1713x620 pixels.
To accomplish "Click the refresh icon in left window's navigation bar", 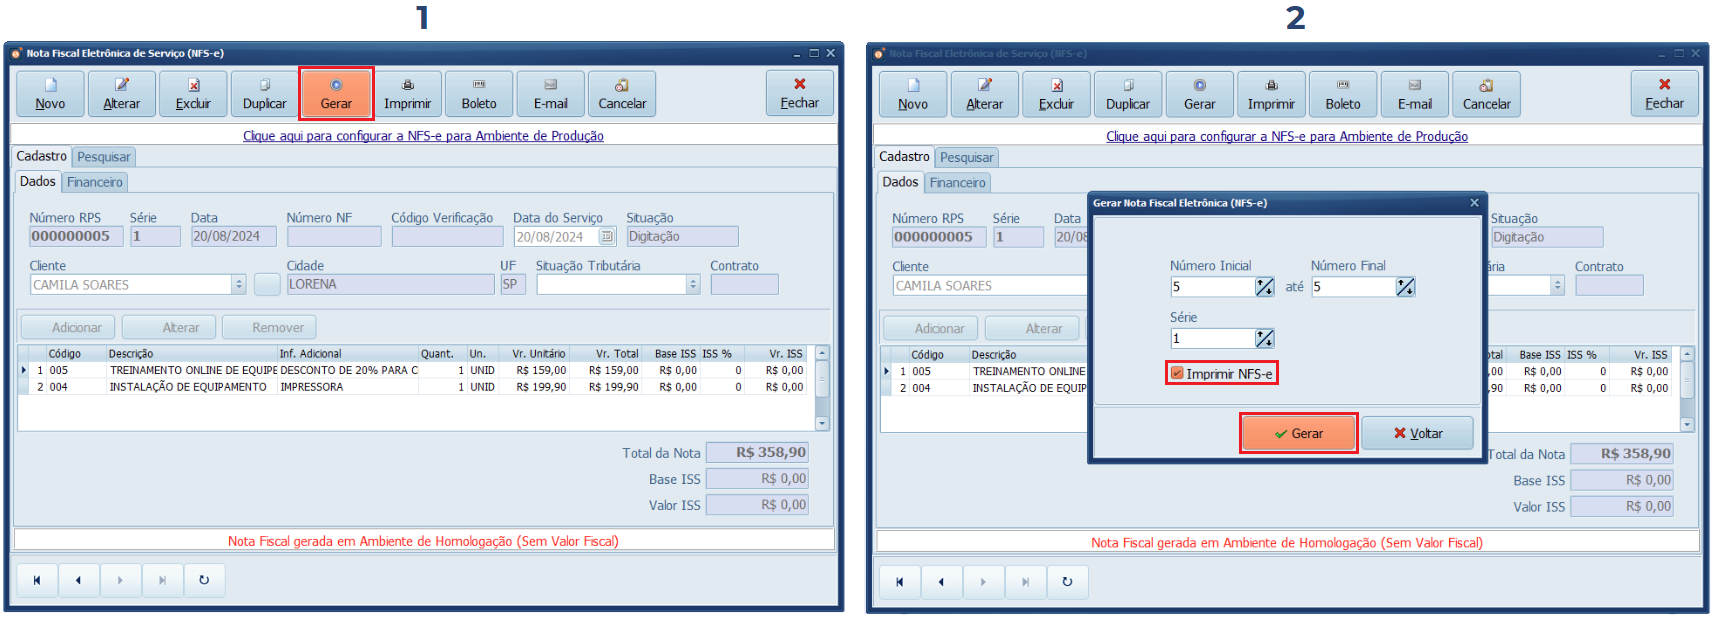I will tap(204, 580).
